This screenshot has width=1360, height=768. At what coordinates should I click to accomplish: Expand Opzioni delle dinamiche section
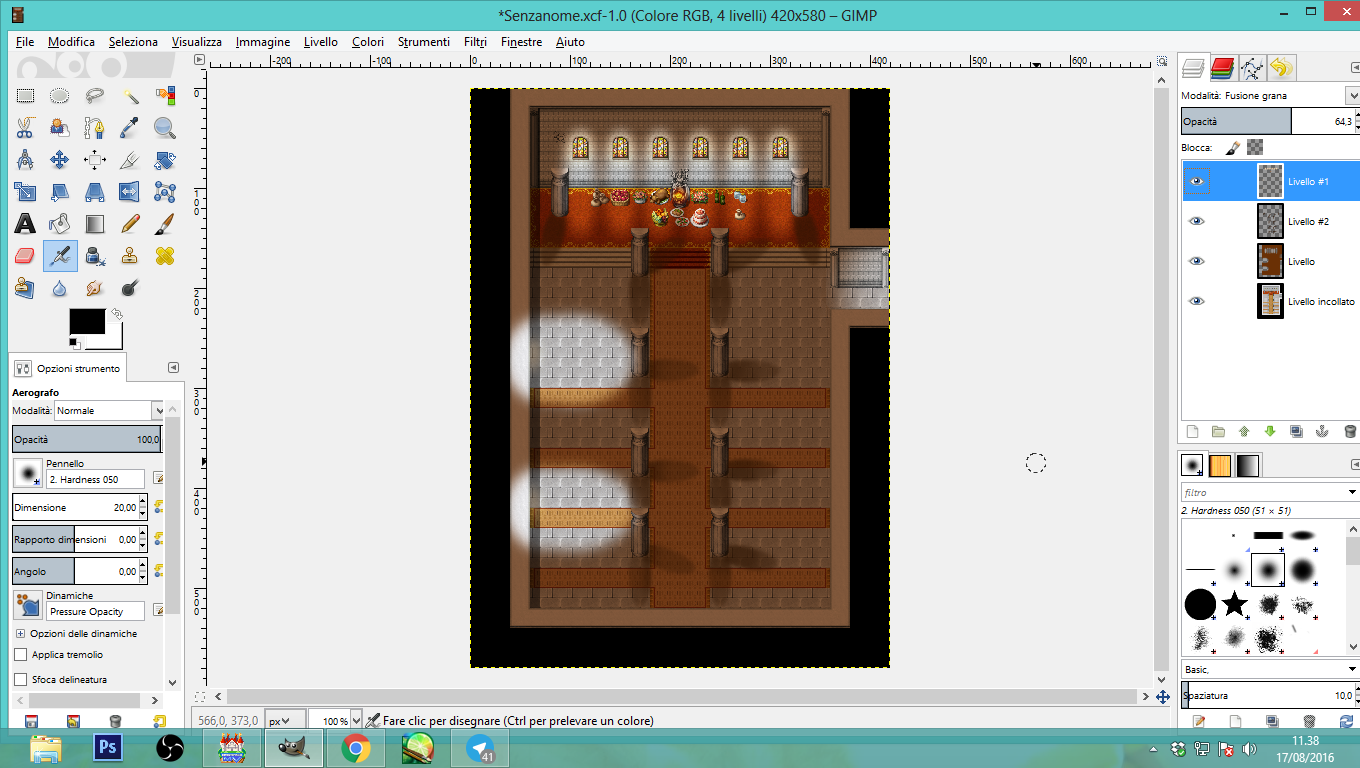click(x=20, y=634)
